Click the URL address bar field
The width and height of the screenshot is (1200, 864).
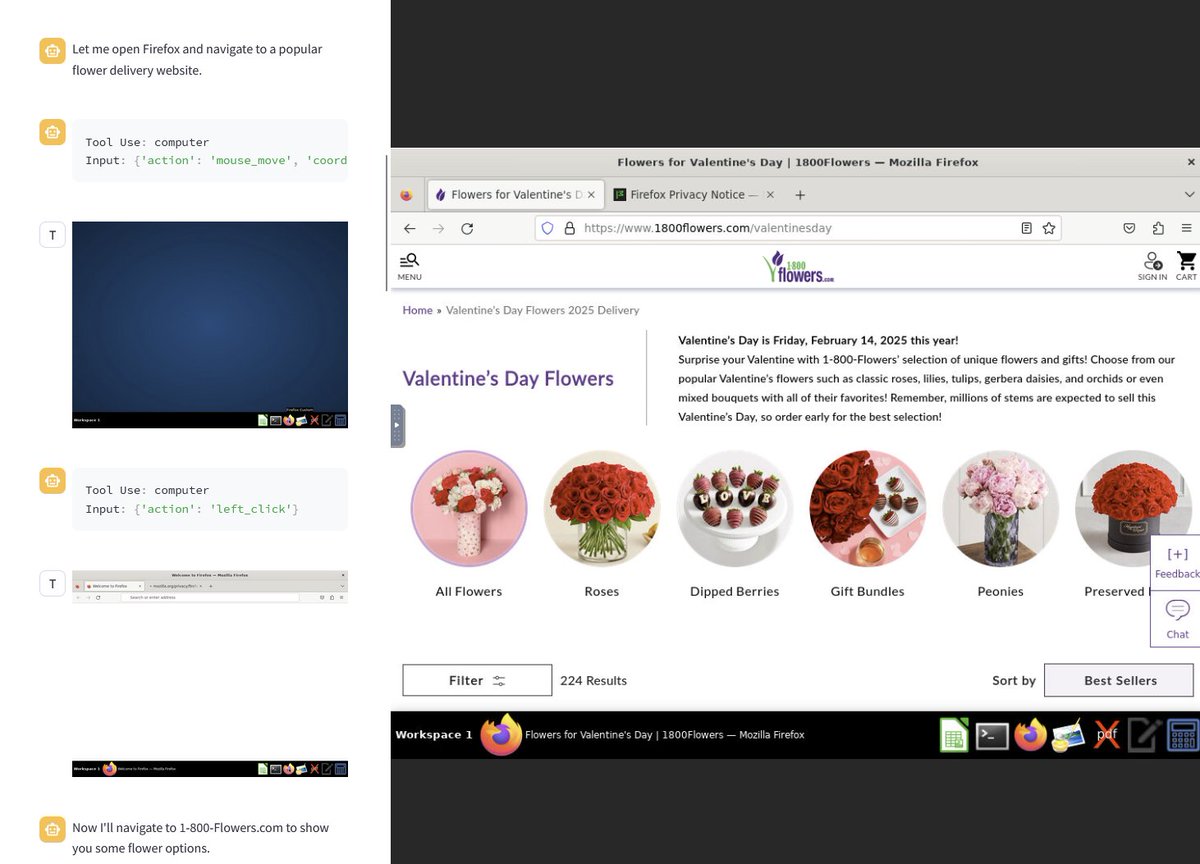(x=797, y=228)
